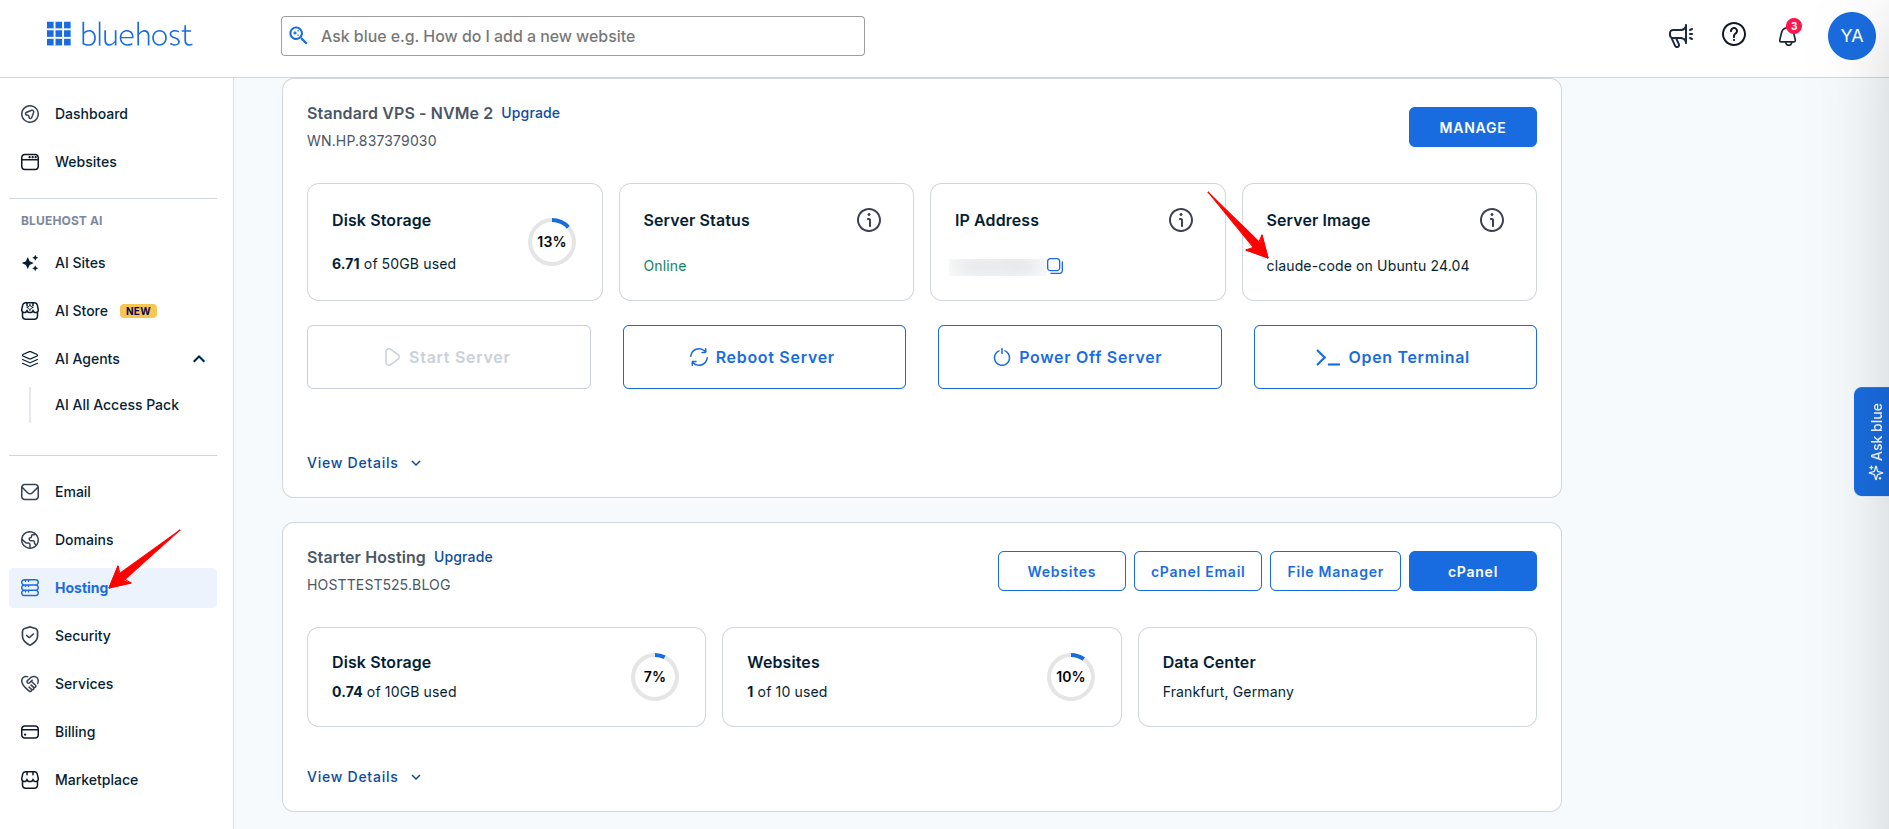Click Upgrade link next to Starter Hosting
Screen dimensions: 1889x829
pos(463,557)
